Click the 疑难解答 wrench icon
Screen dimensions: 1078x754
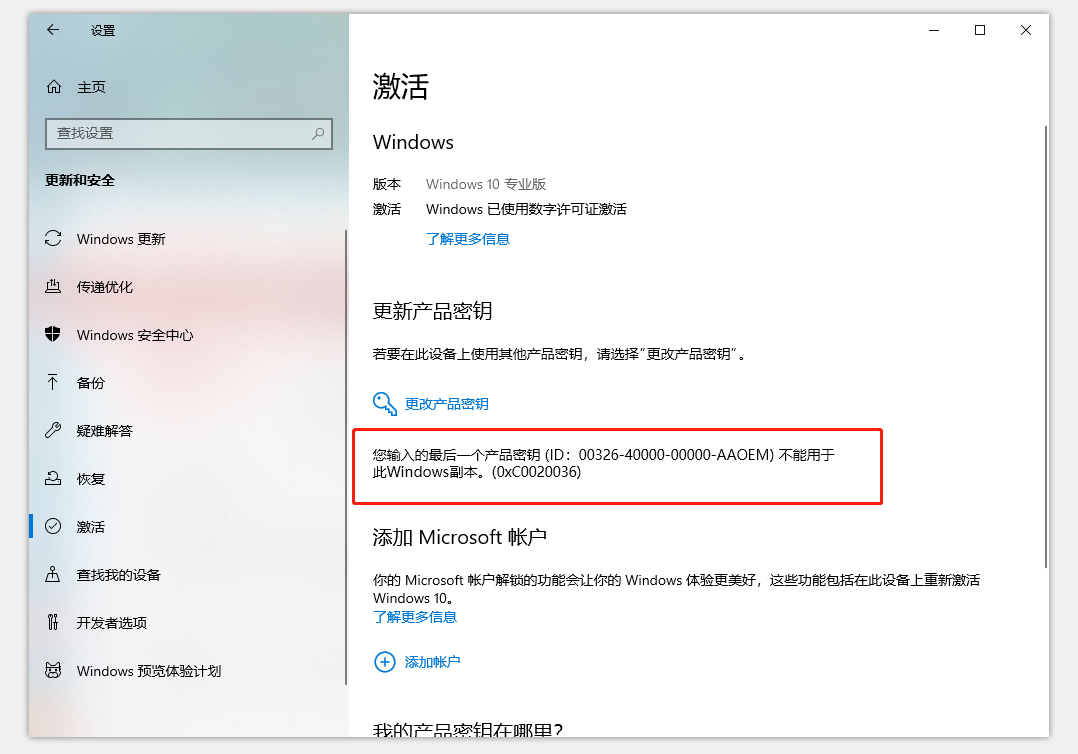pyautogui.click(x=54, y=430)
